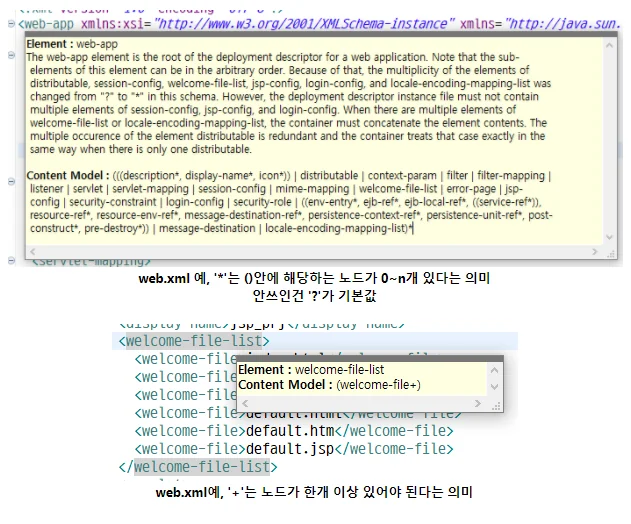Click the <web-app opening tag text
The height and width of the screenshot is (524, 631).
(46, 24)
